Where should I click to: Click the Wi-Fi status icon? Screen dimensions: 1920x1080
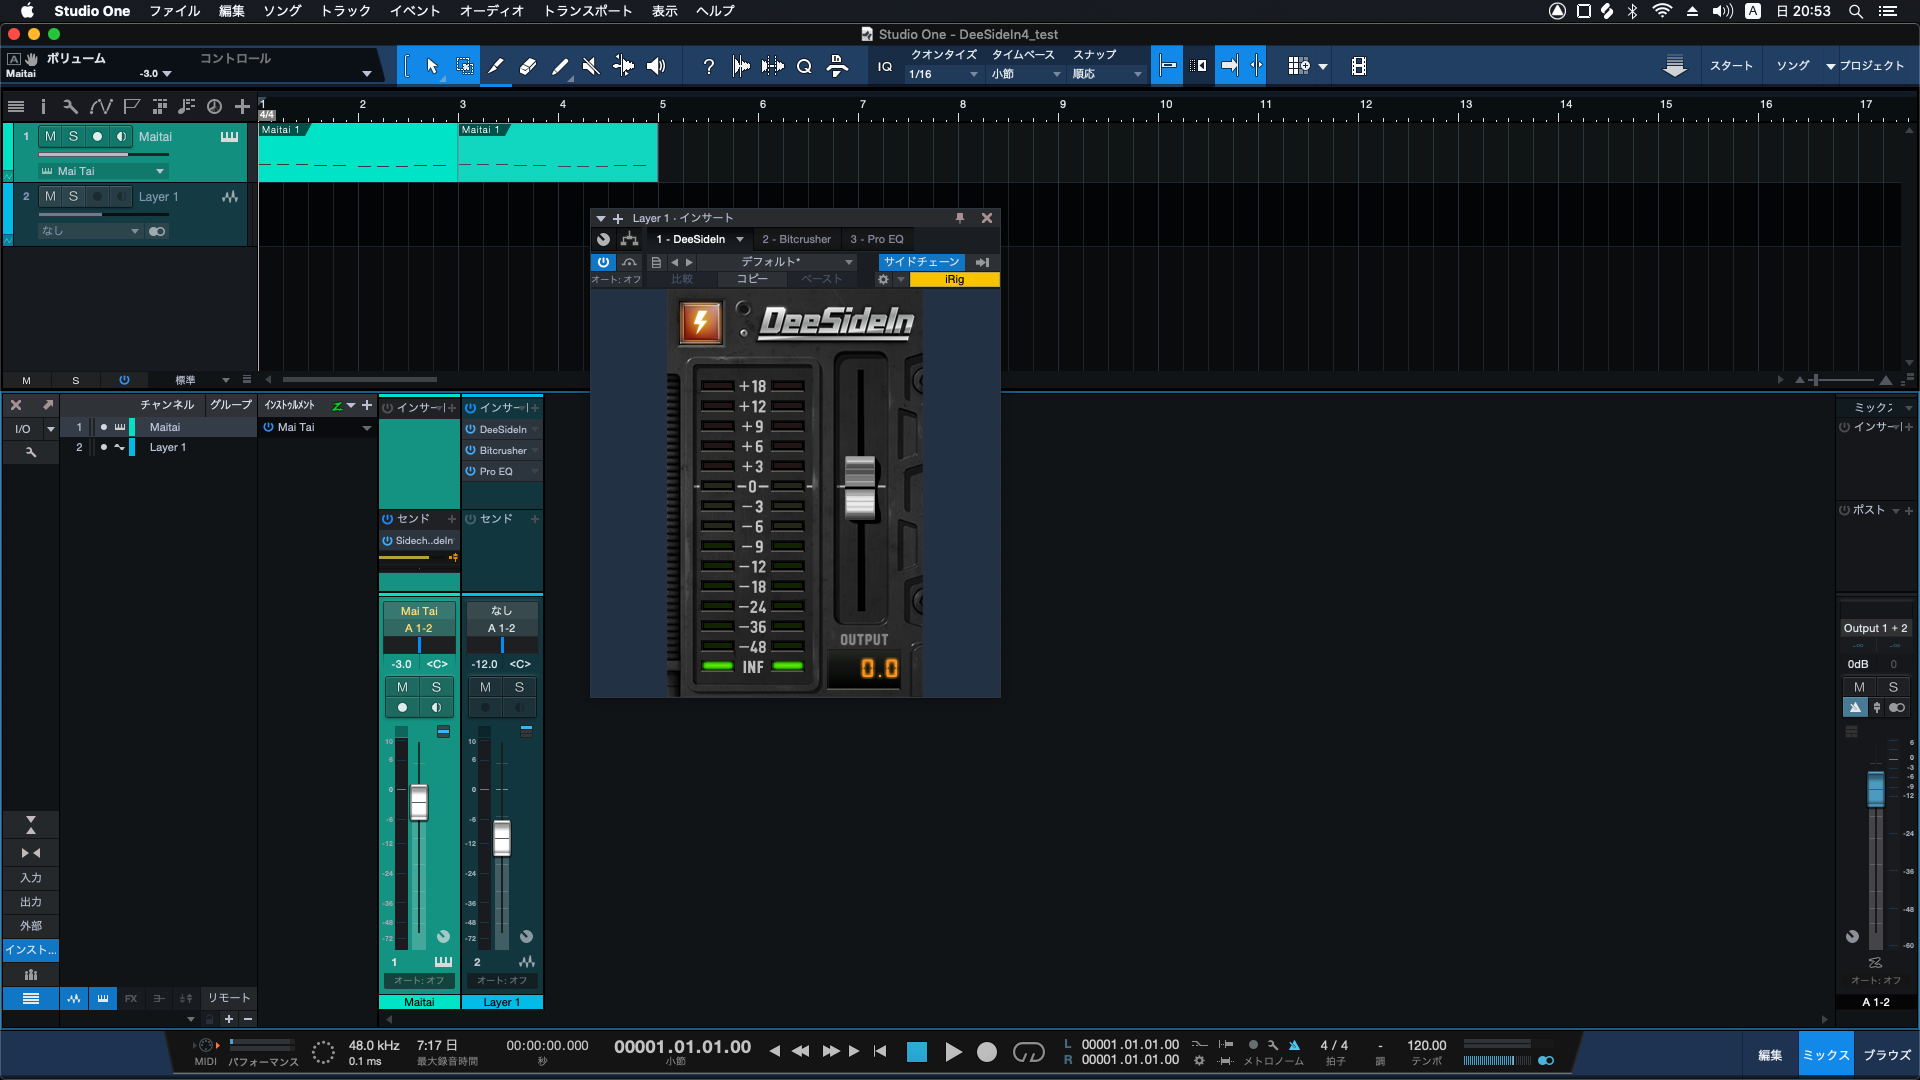pos(1662,11)
